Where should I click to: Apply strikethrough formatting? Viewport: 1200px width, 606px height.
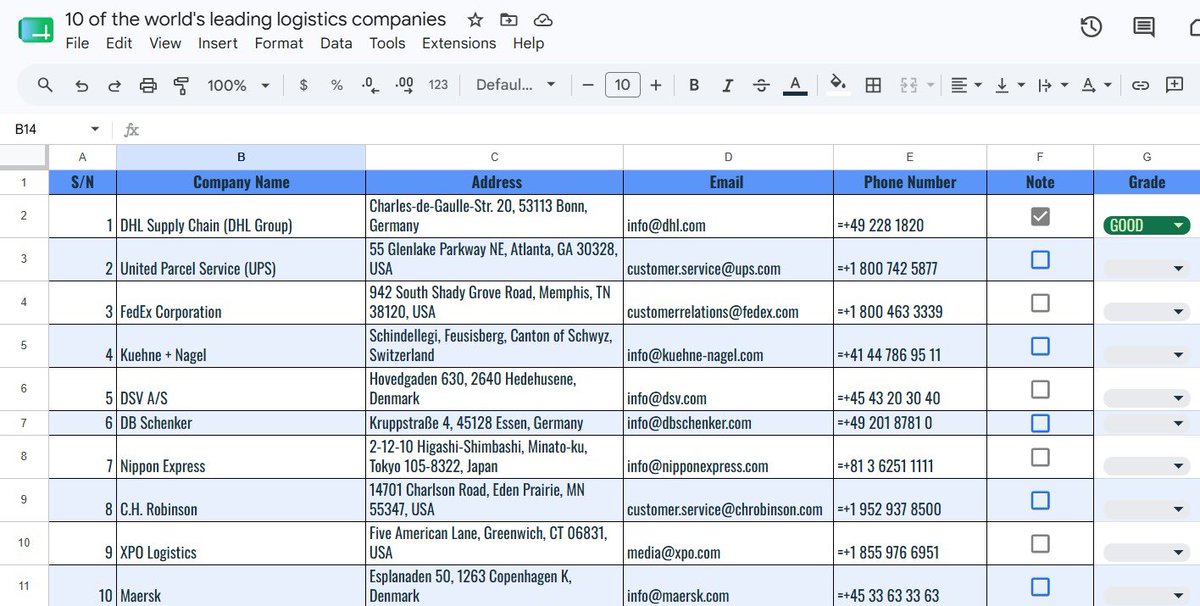(x=761, y=85)
